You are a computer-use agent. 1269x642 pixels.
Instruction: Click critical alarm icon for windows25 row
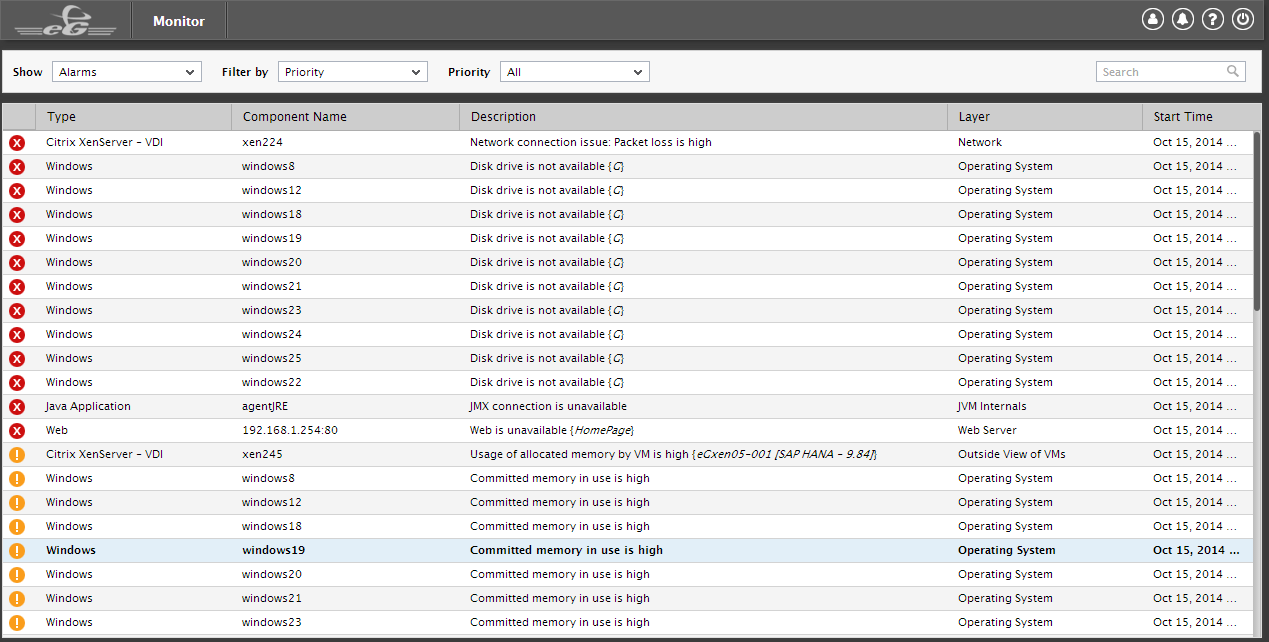[17, 358]
